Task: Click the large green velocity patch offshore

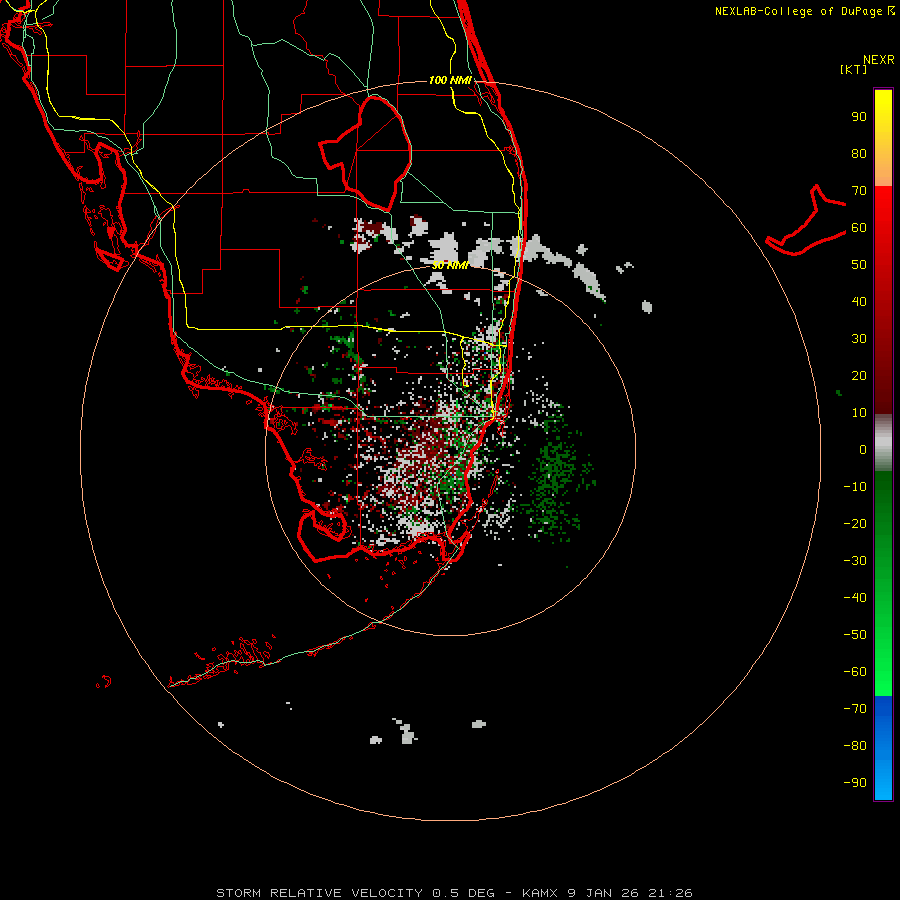Action: pyautogui.click(x=554, y=476)
